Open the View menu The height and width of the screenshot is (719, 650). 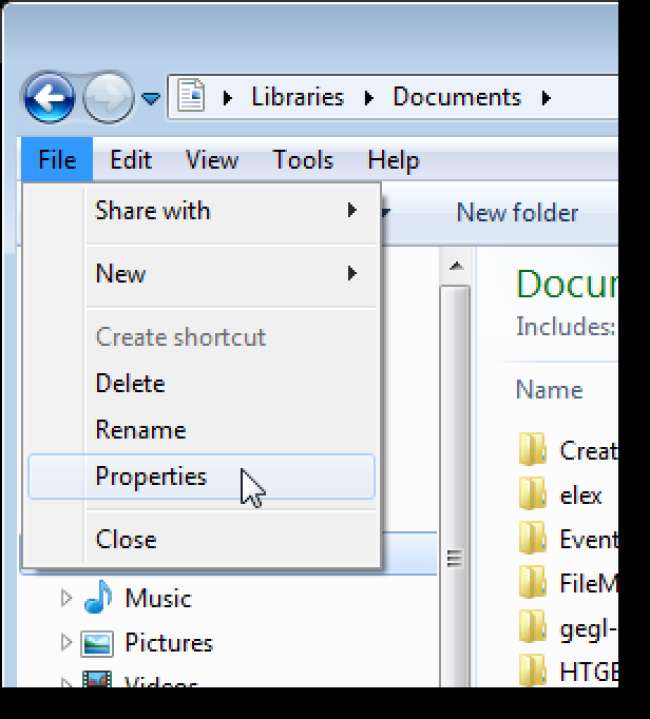[212, 160]
